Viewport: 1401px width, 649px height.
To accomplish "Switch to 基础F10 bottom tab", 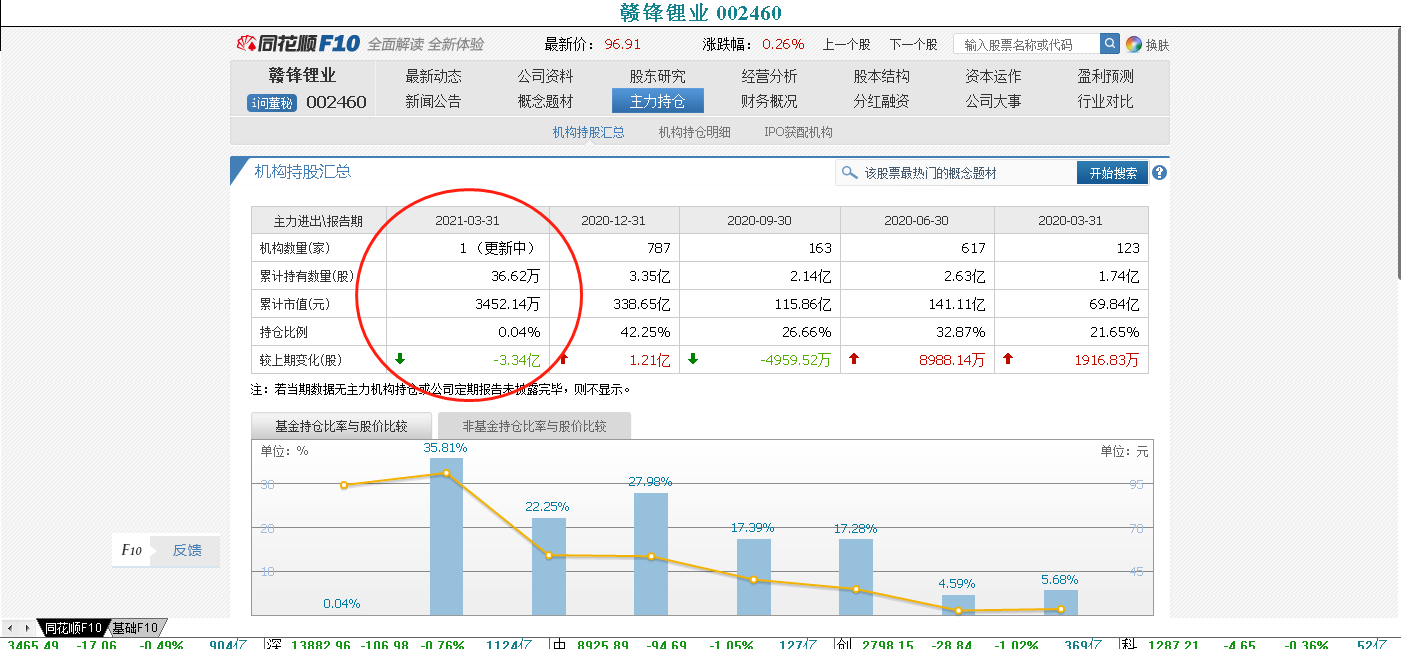I will 135,628.
